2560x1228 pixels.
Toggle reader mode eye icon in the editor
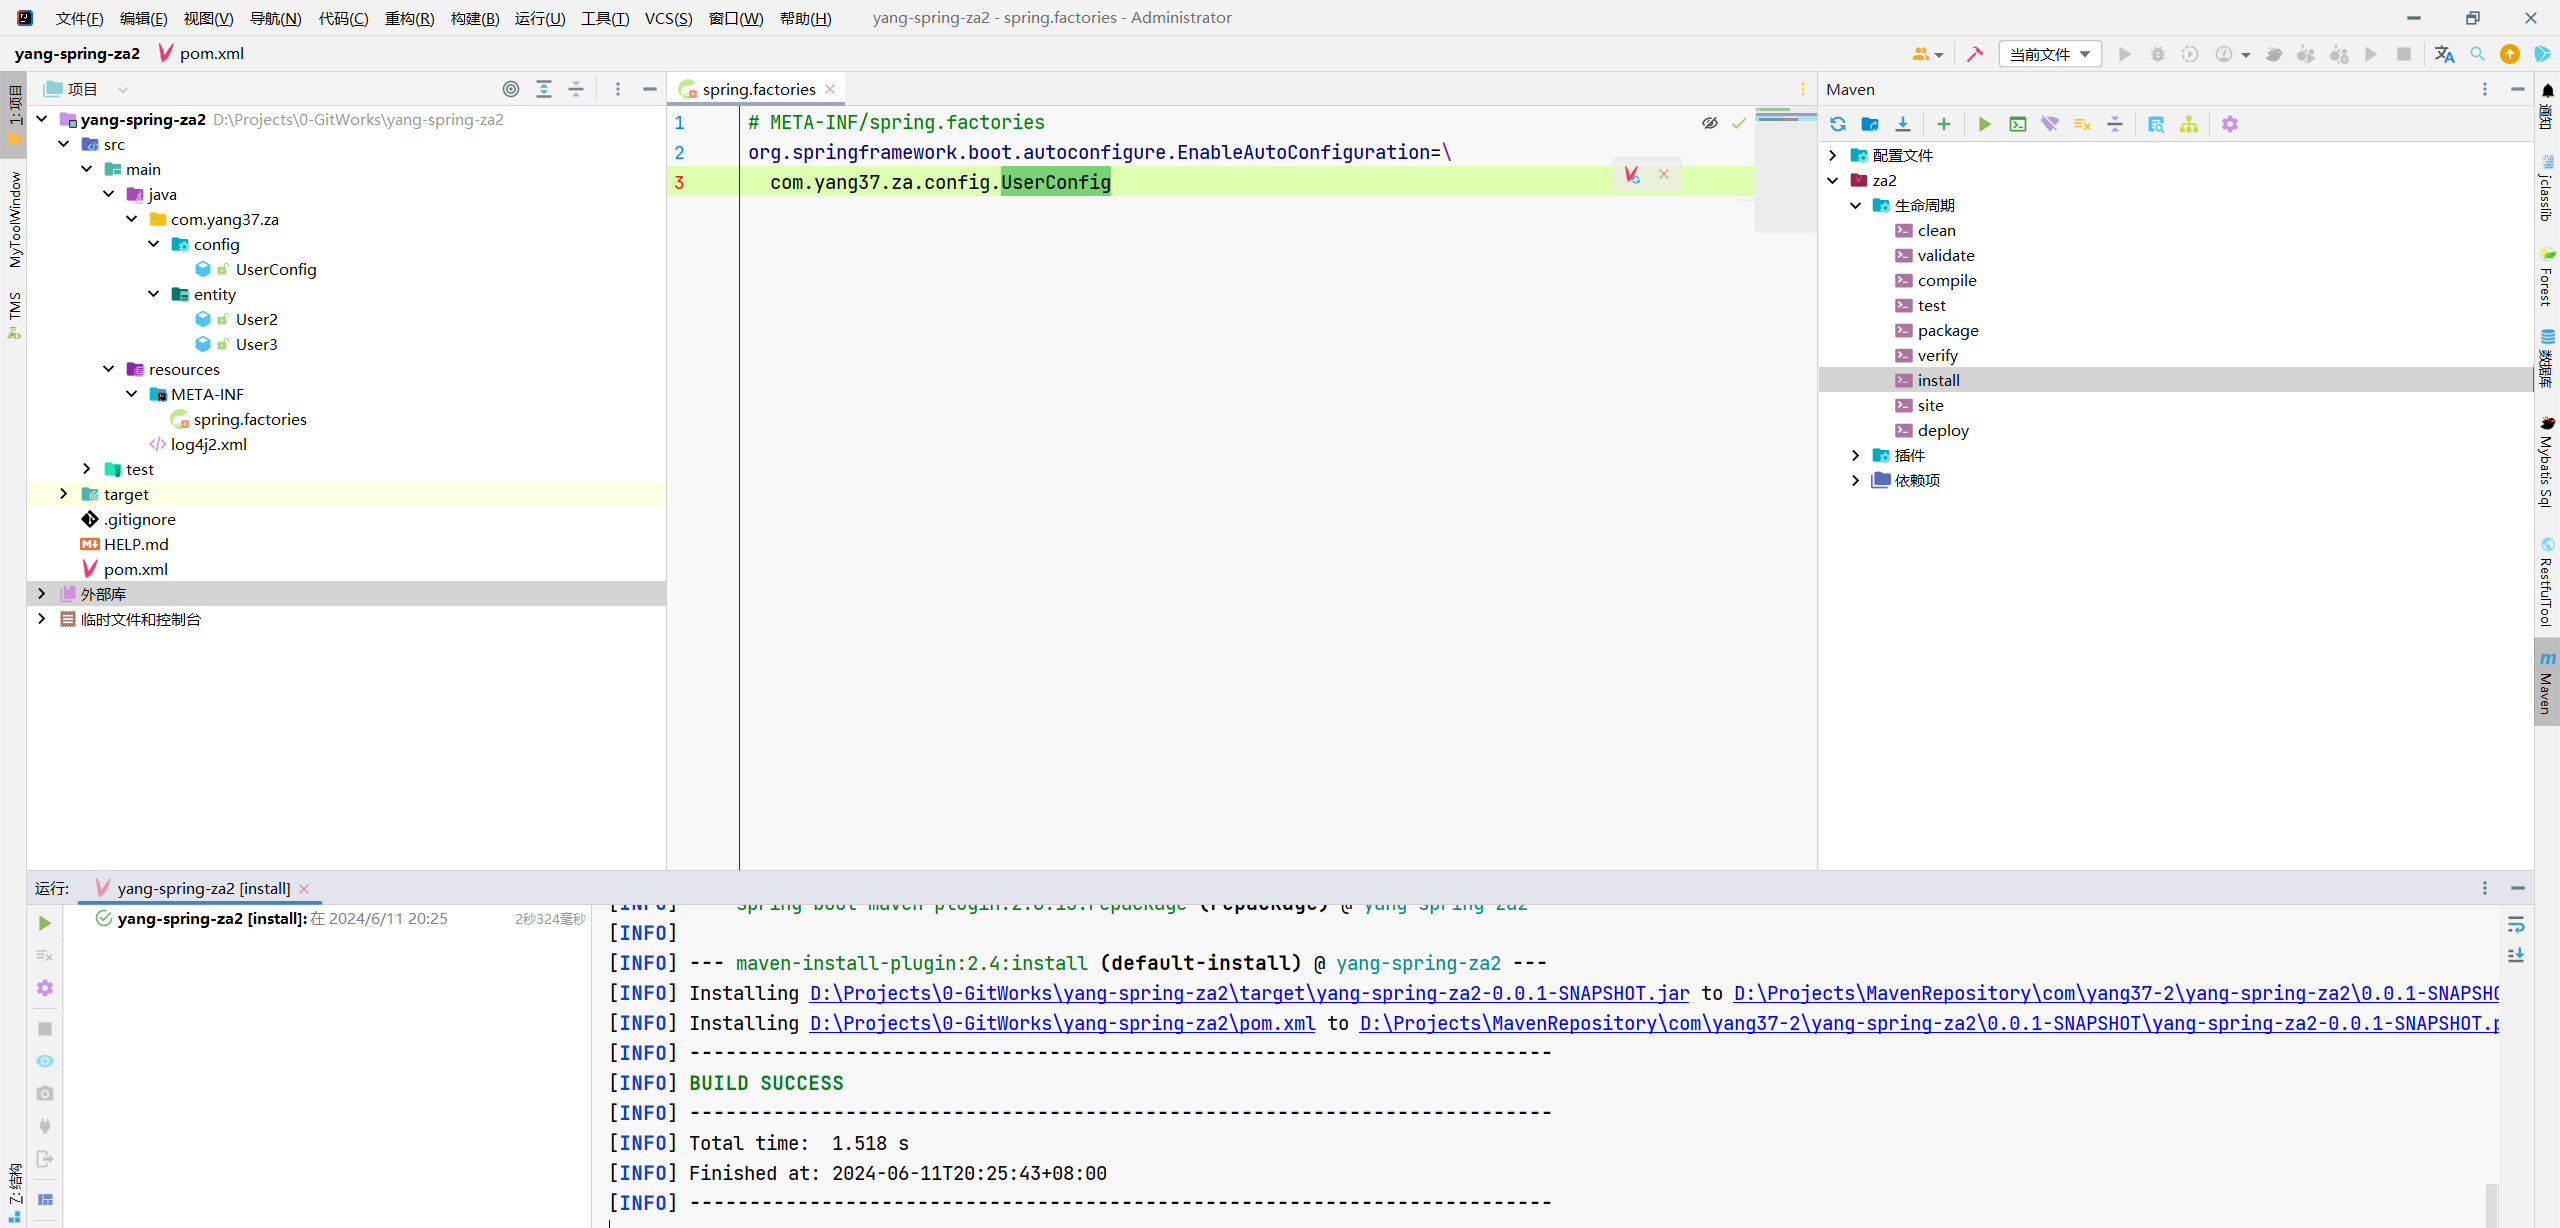click(x=1710, y=123)
